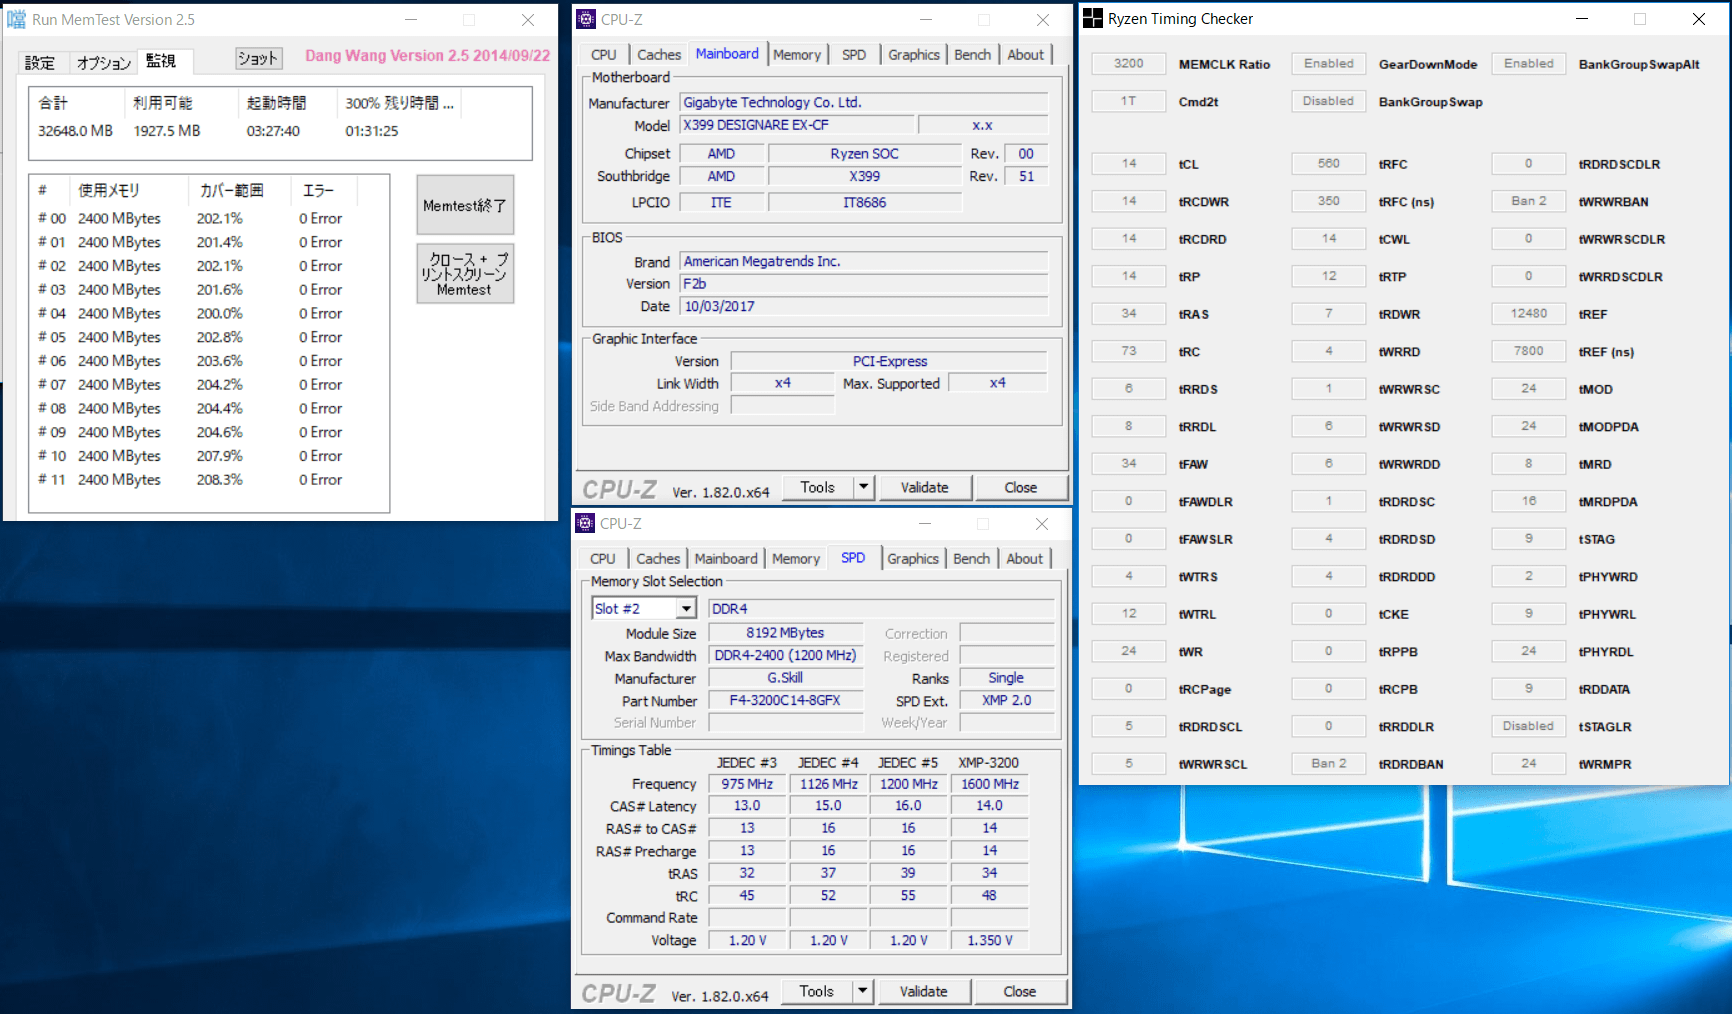Click the tSTAGLR Disabled field
Image resolution: width=1732 pixels, height=1014 pixels.
pyautogui.click(x=1528, y=726)
